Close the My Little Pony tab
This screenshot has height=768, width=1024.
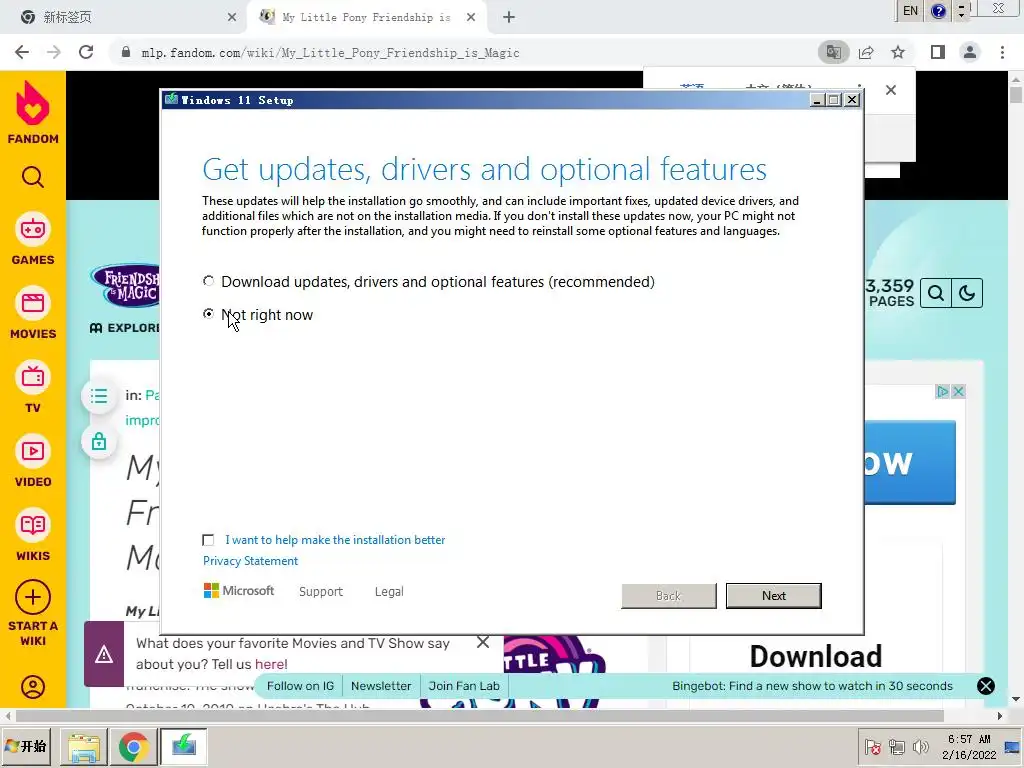pos(471,17)
